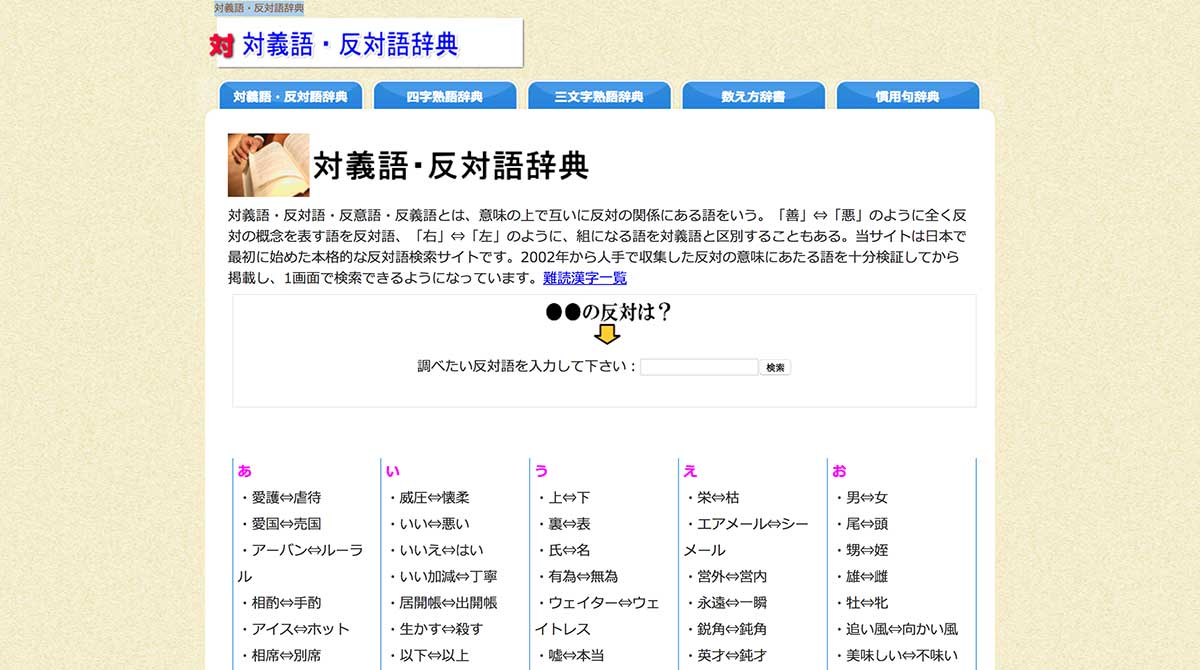
Task: Click the antonym search input field
Action: [698, 366]
